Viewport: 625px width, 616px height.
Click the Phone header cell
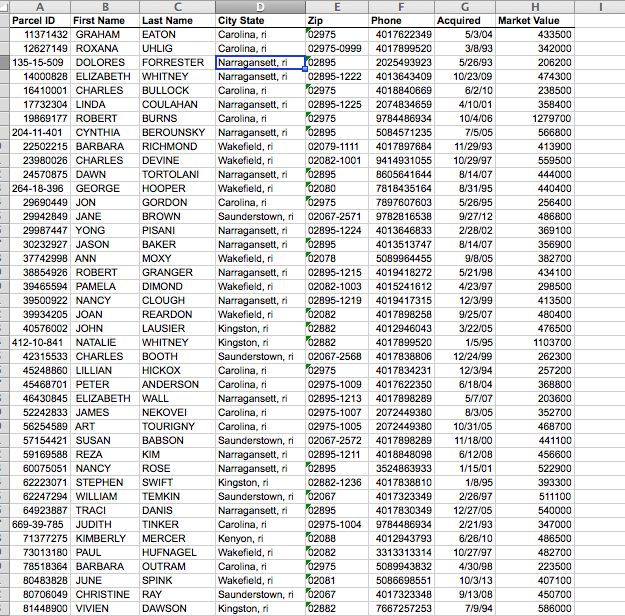[401, 21]
